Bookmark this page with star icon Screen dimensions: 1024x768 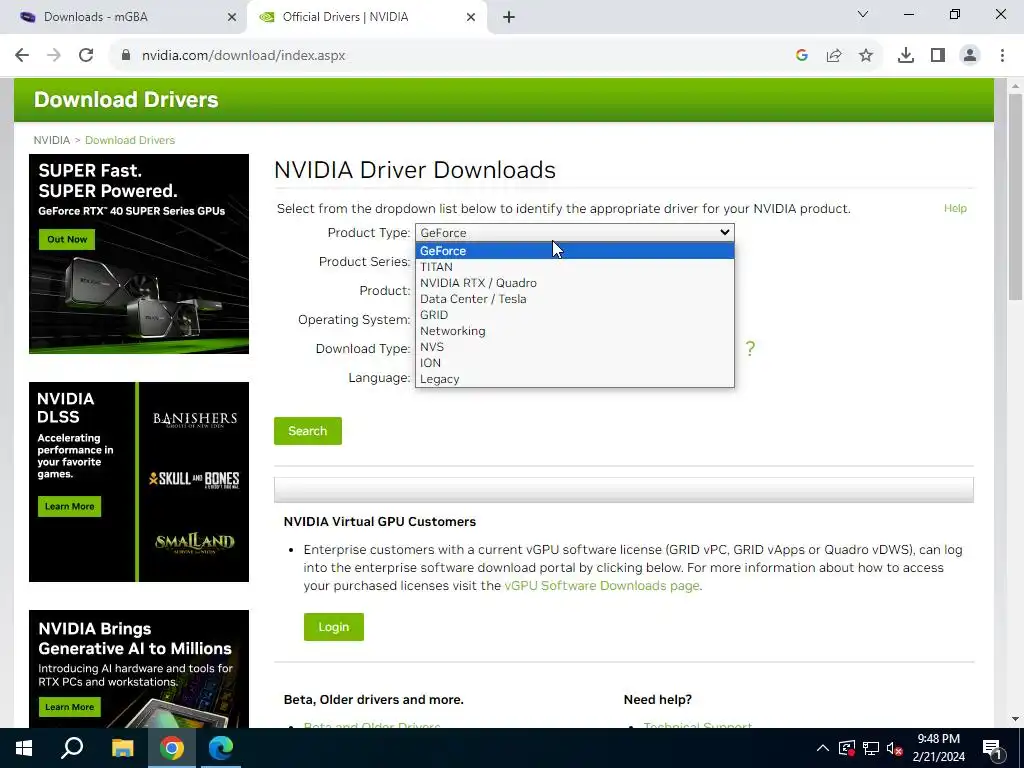coord(866,56)
